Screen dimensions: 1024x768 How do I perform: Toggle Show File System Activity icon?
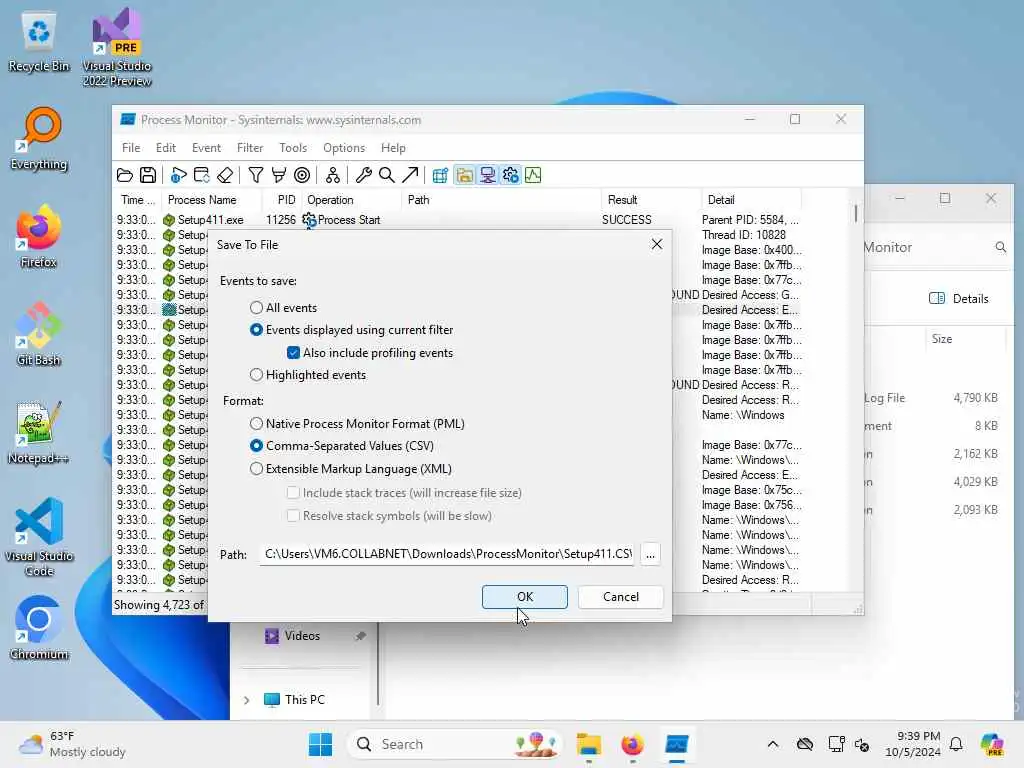point(464,175)
